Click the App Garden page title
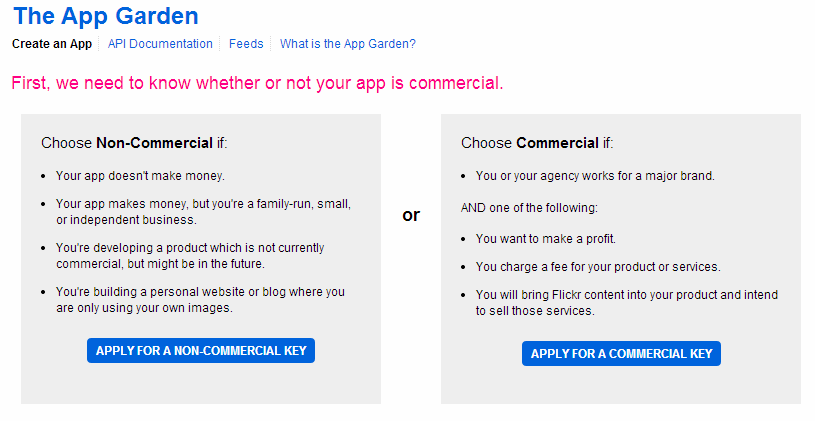Image resolution: width=815 pixels, height=421 pixels. [x=105, y=17]
